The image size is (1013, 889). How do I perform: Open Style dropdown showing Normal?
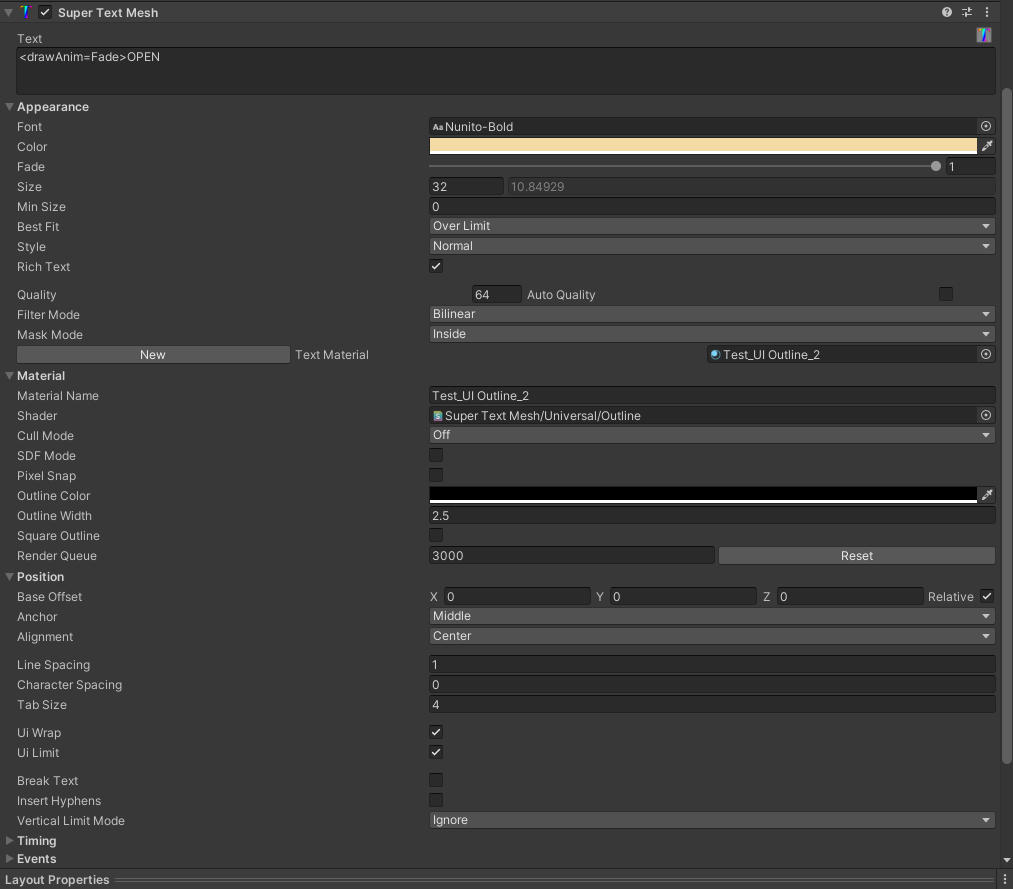(x=712, y=246)
